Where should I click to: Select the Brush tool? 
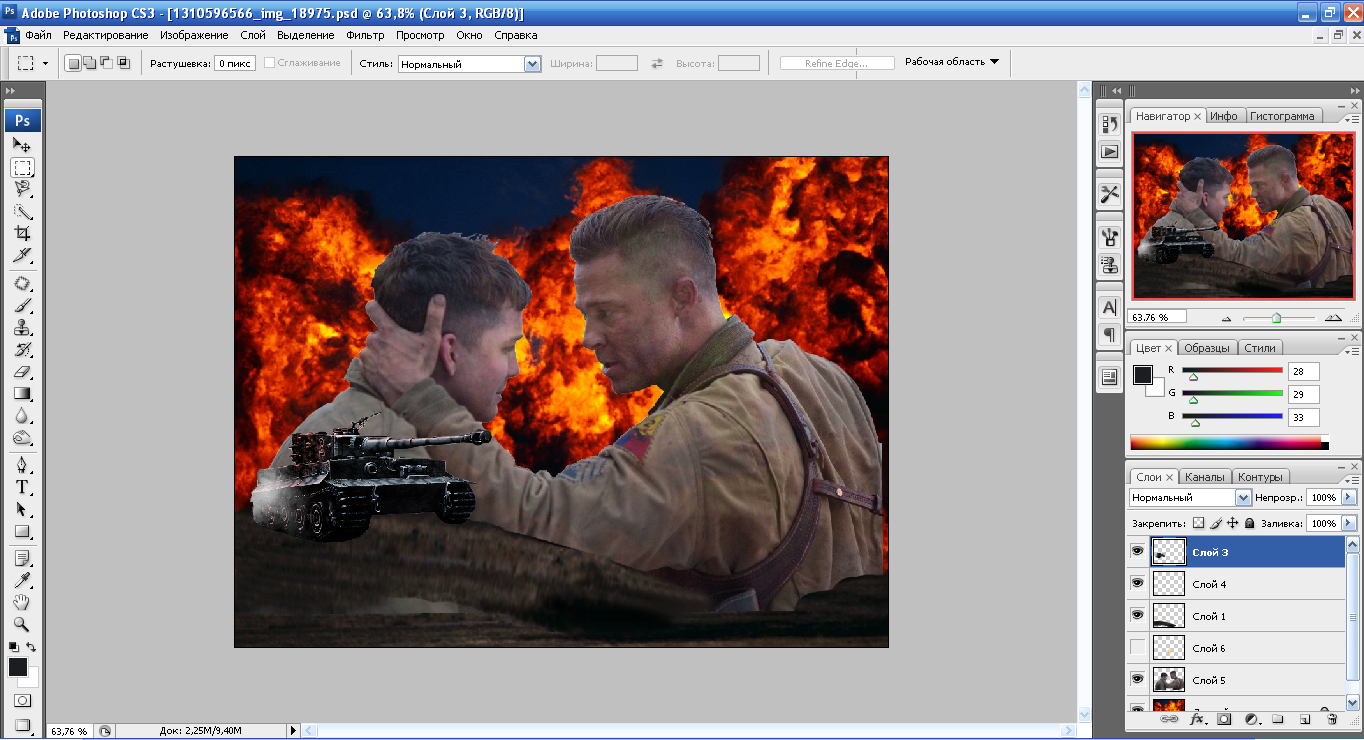[x=22, y=305]
